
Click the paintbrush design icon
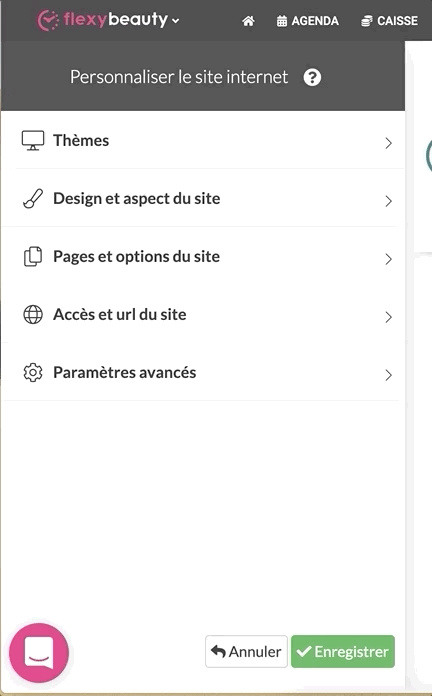coord(33,199)
